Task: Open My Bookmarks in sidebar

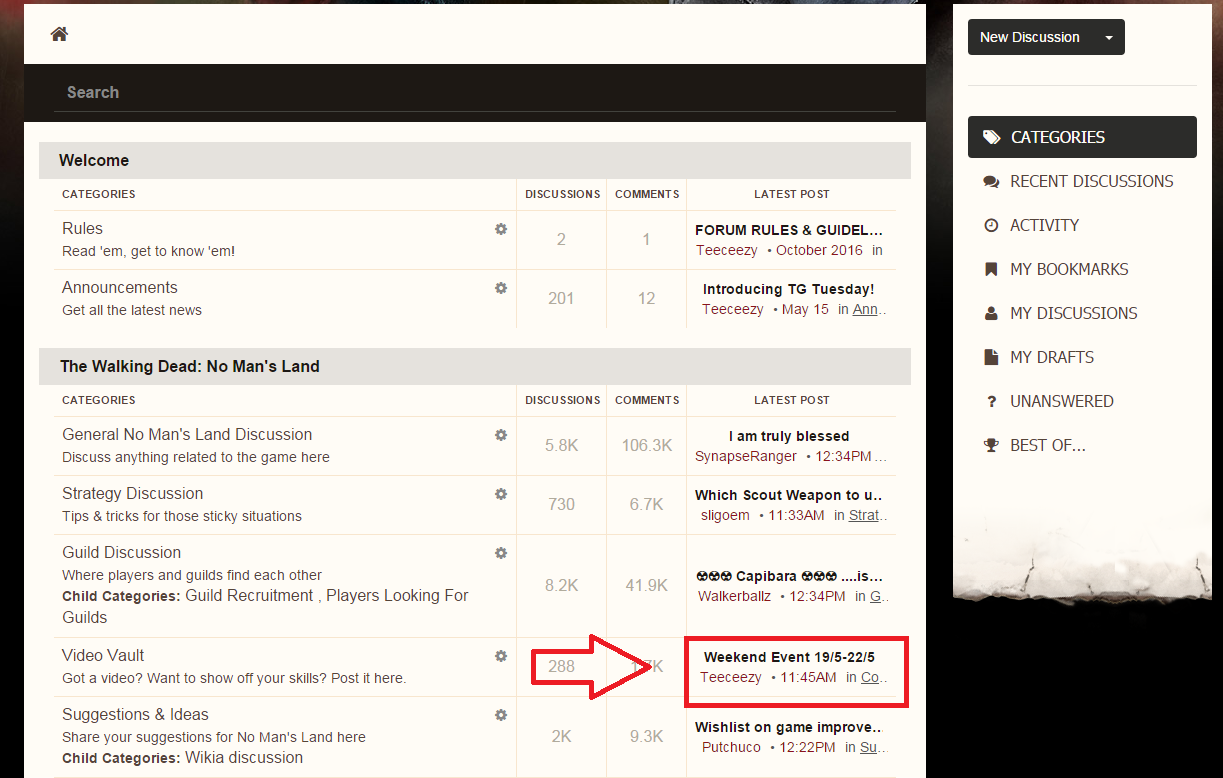Action: click(x=1069, y=269)
